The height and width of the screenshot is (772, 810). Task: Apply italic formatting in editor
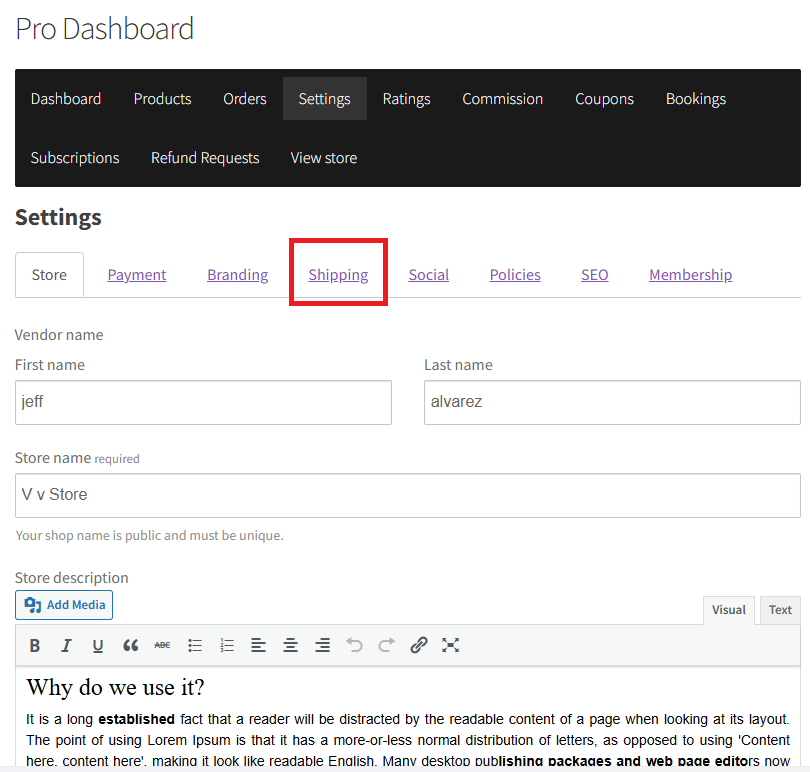66,646
